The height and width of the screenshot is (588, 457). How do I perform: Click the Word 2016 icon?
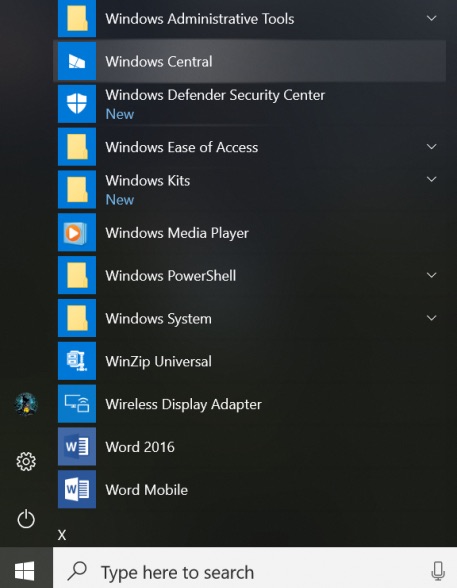click(77, 447)
